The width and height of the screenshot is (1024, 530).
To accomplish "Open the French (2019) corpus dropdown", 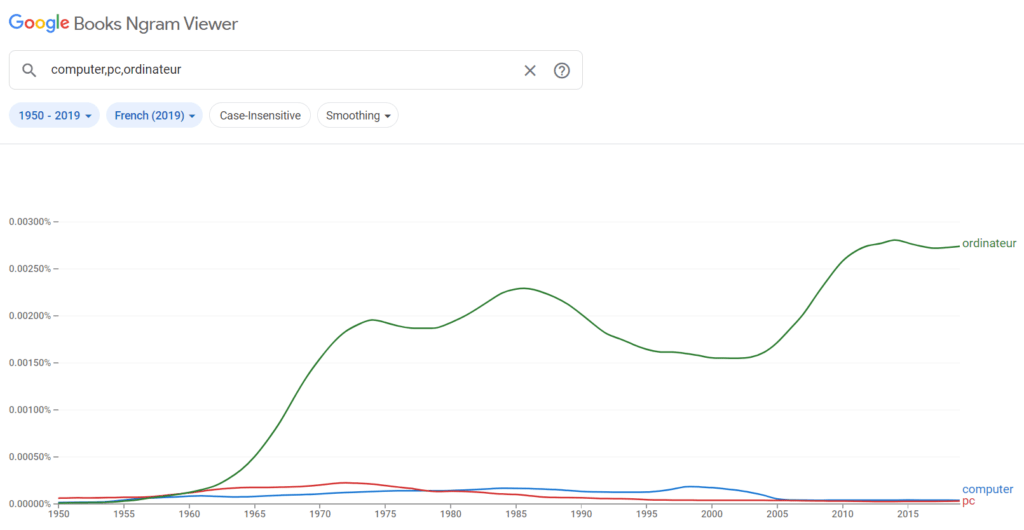I will tap(154, 116).
